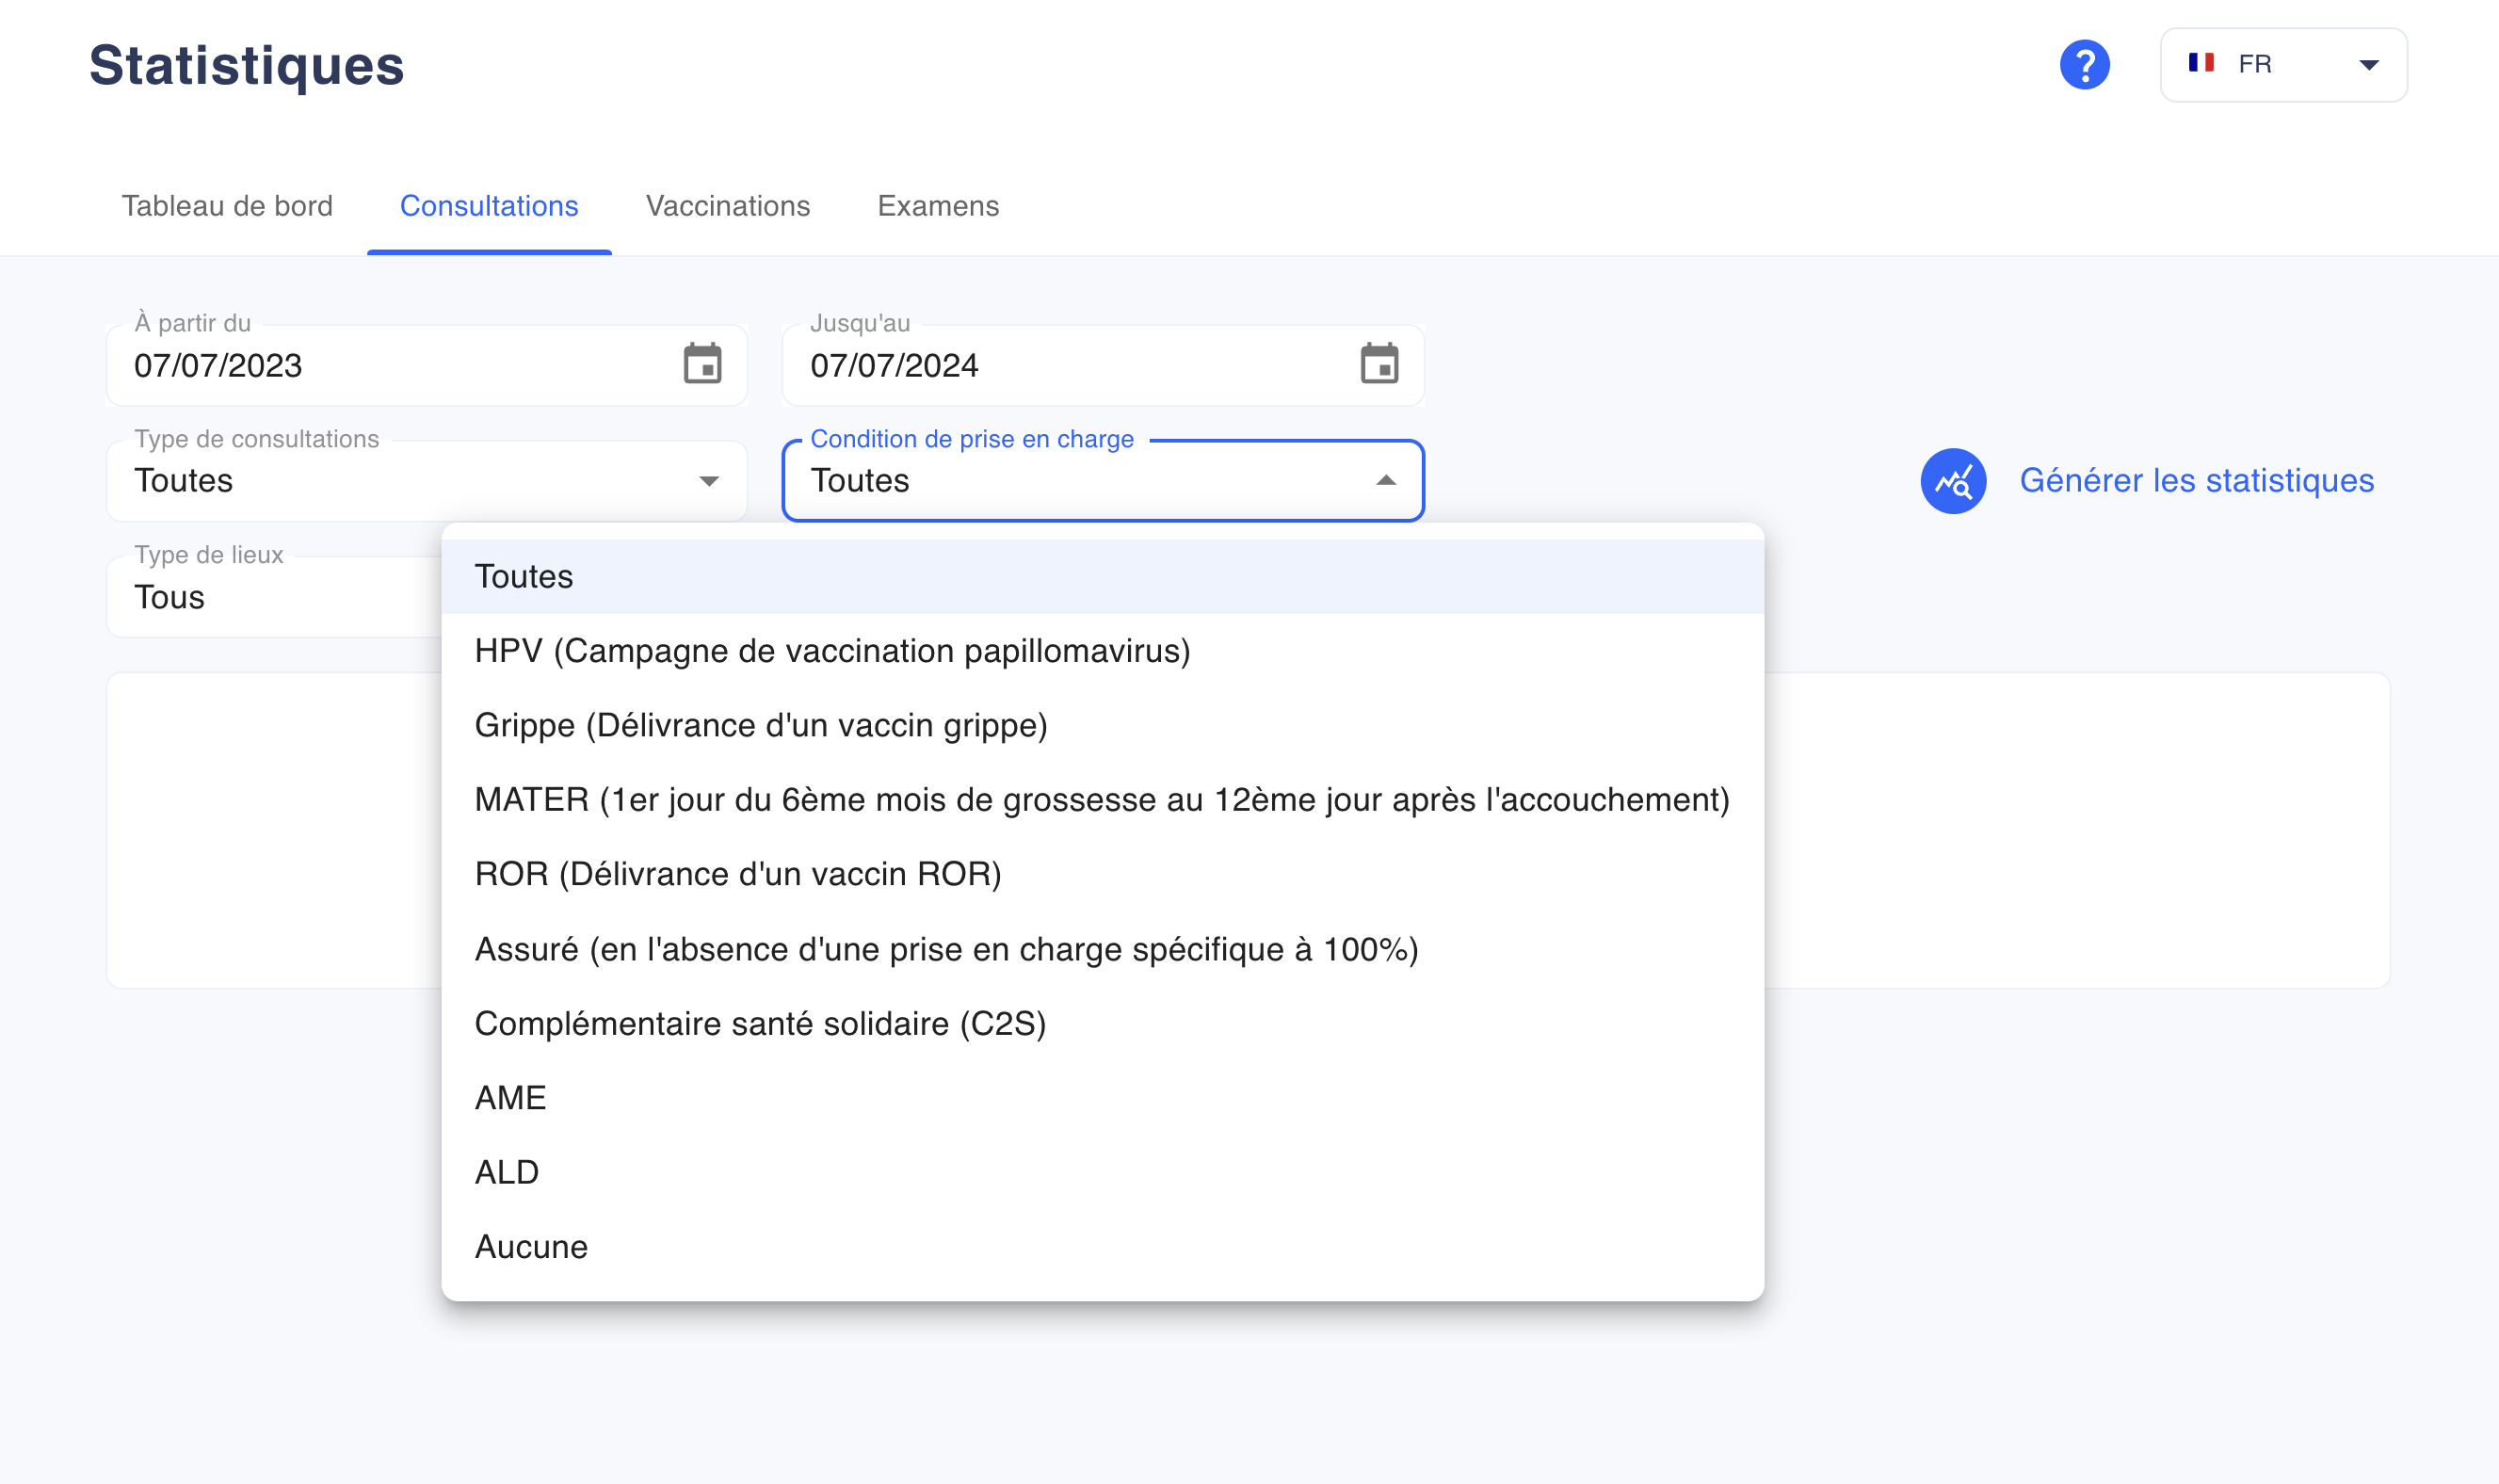Click the end date field 07/07/2024
The image size is (2499, 1484).
[x=1103, y=365]
